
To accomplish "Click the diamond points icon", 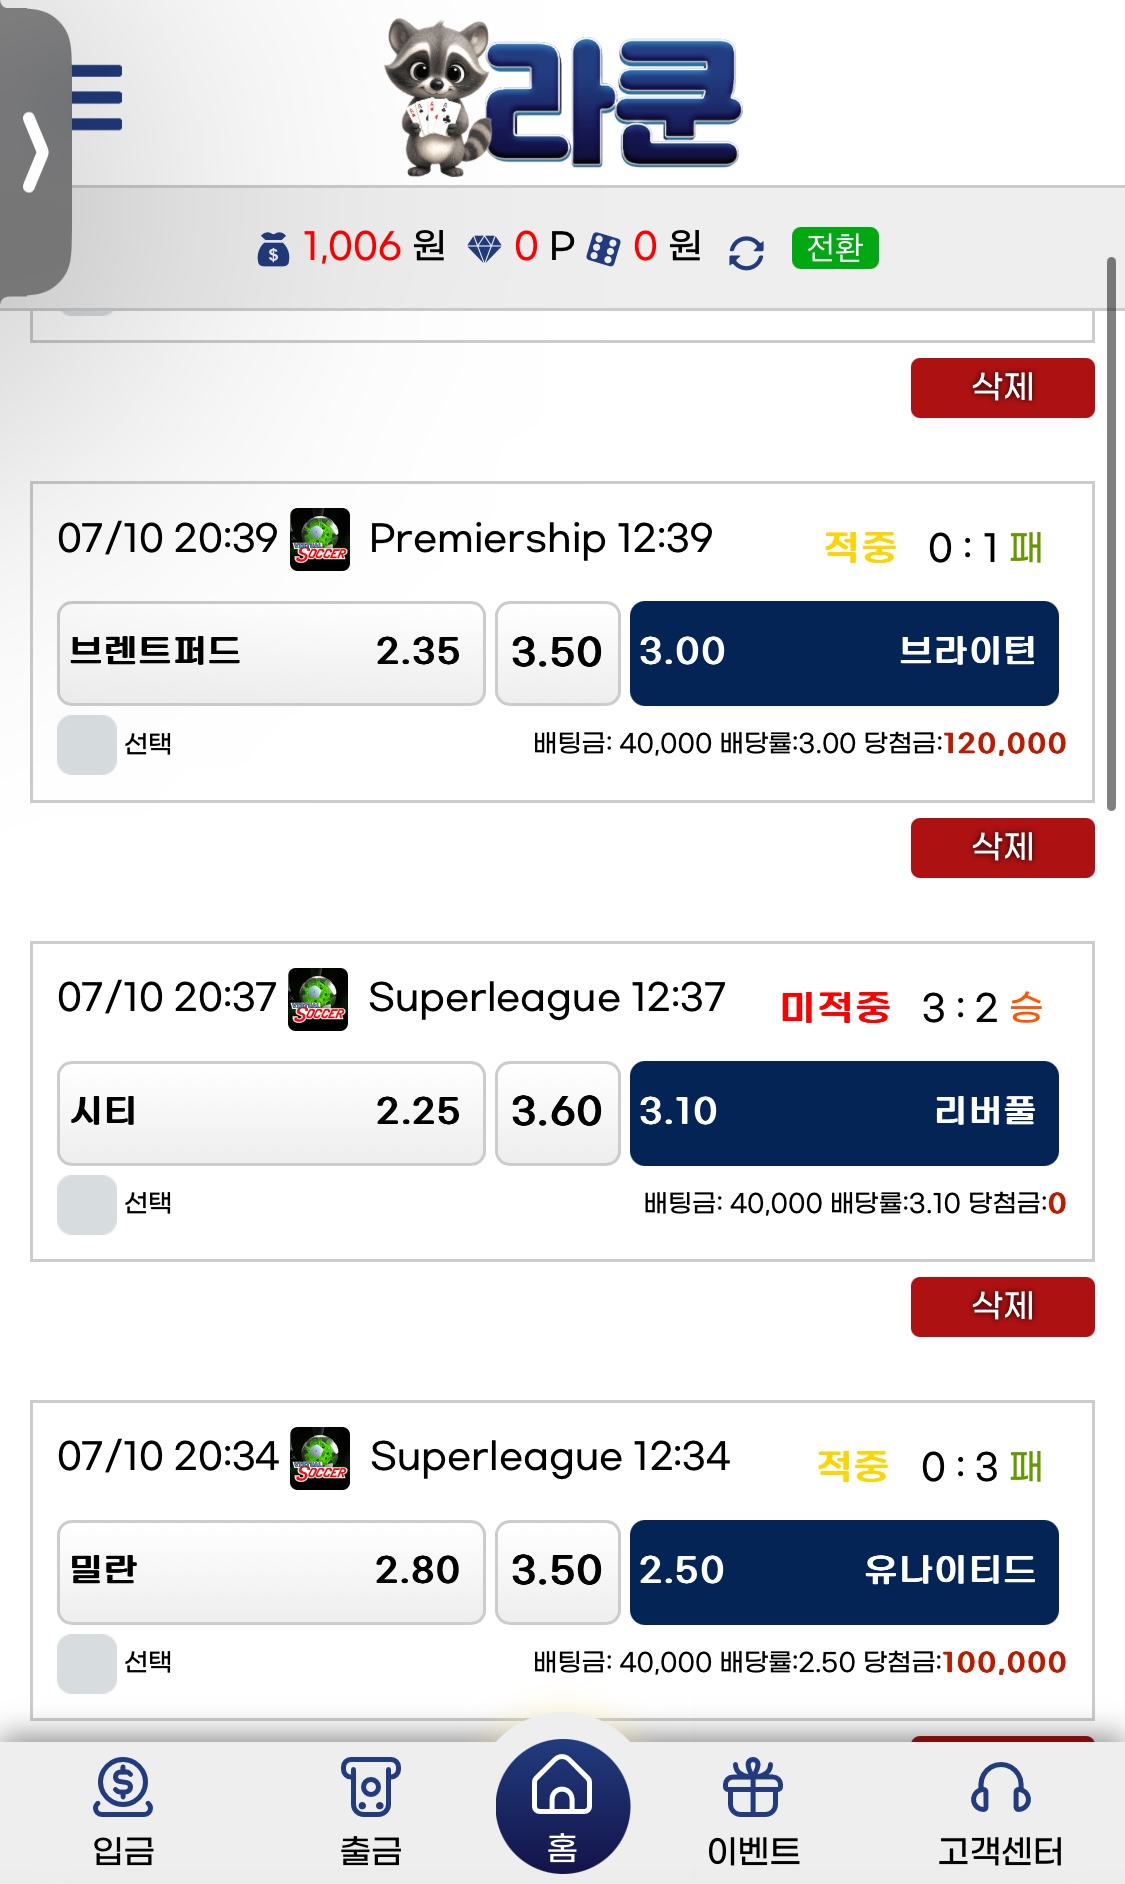I will [485, 248].
